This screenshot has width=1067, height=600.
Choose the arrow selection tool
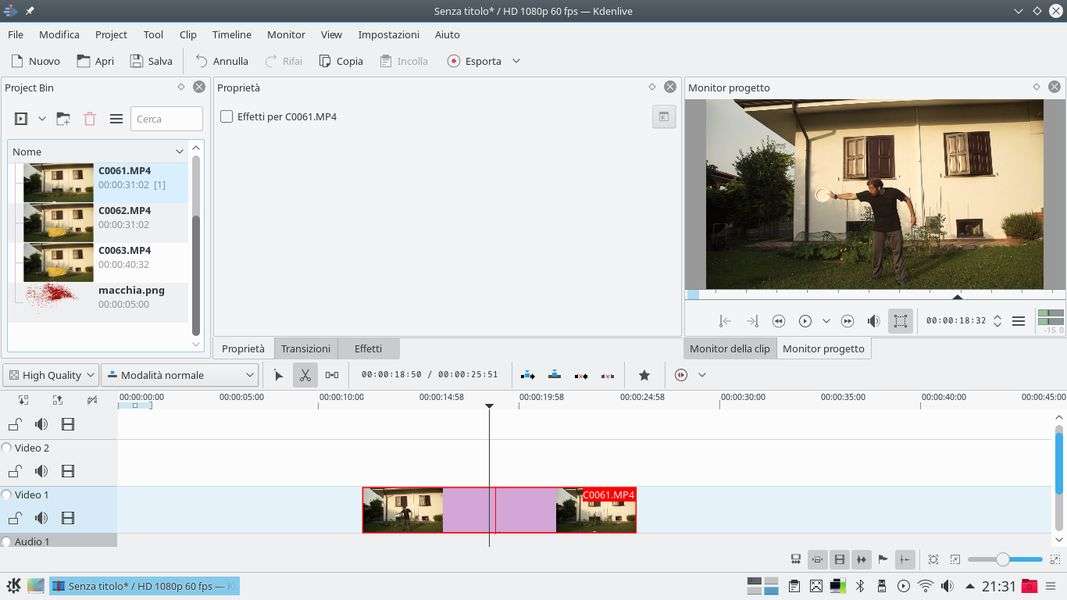point(279,375)
